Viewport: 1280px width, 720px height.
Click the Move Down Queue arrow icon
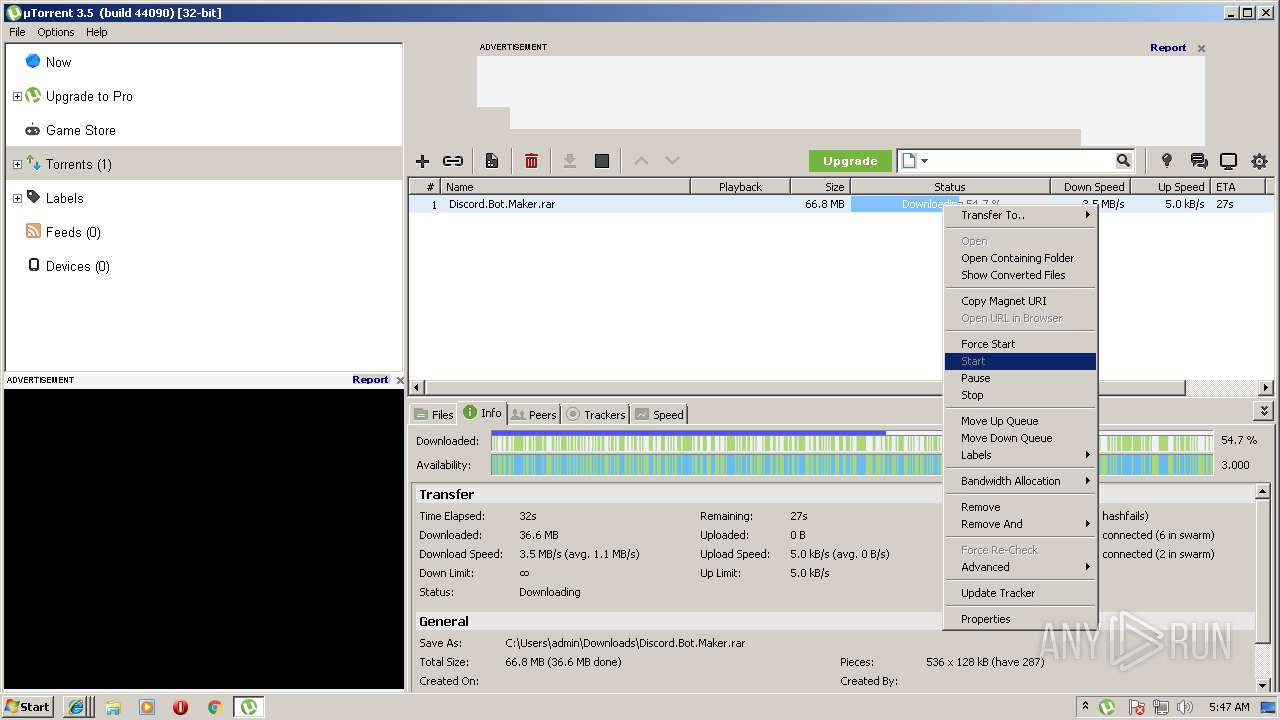coord(672,161)
